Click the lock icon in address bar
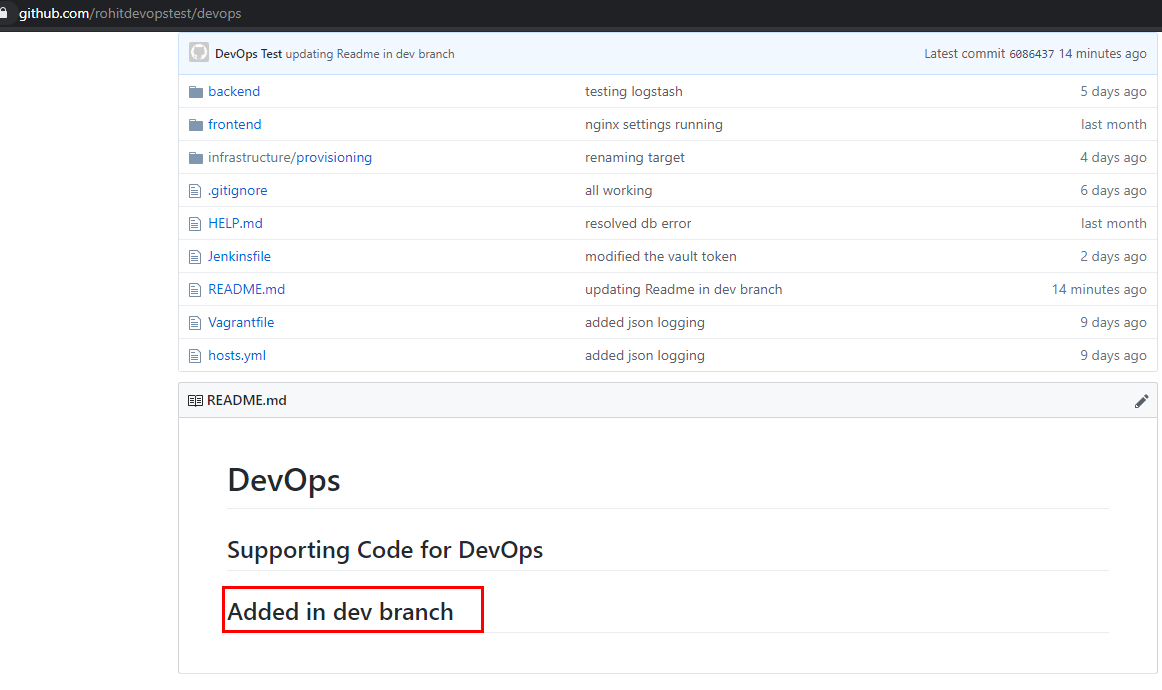Image resolution: width=1162 pixels, height=690 pixels. 4,13
